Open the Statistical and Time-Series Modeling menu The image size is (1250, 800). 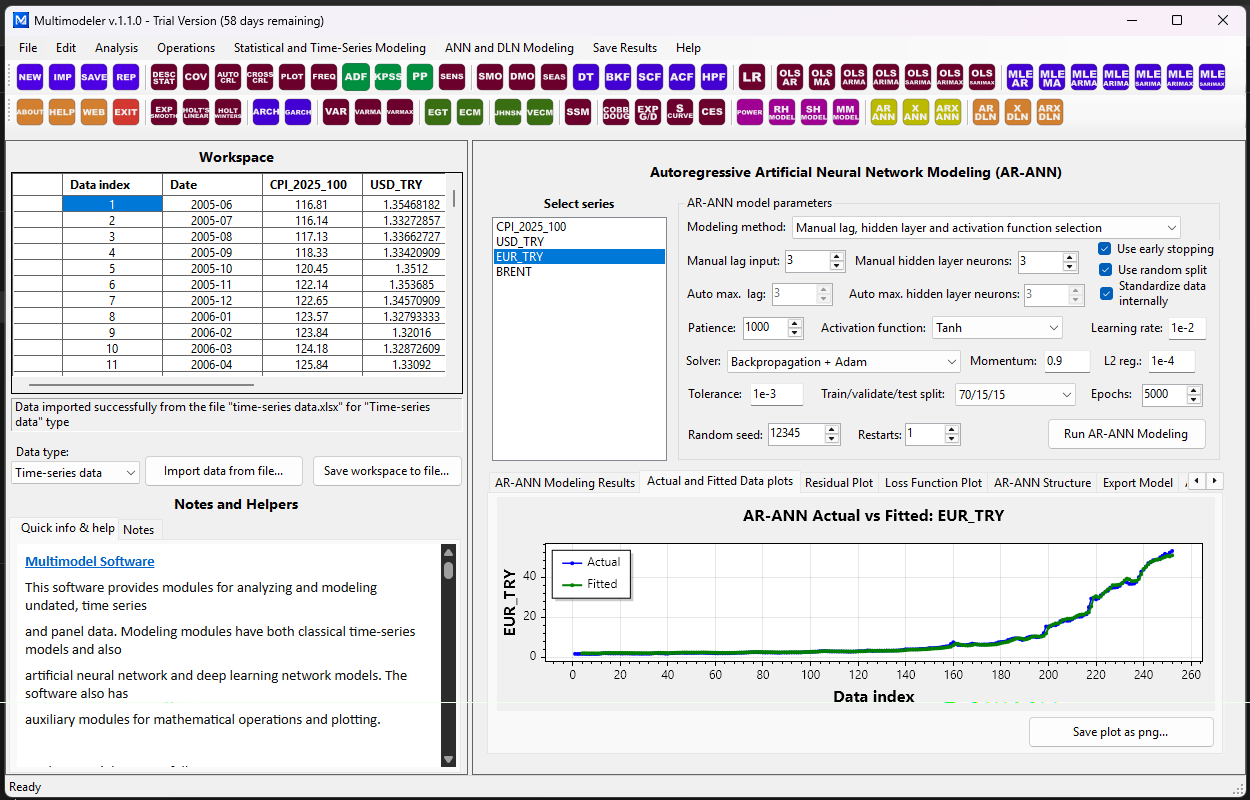click(x=330, y=47)
